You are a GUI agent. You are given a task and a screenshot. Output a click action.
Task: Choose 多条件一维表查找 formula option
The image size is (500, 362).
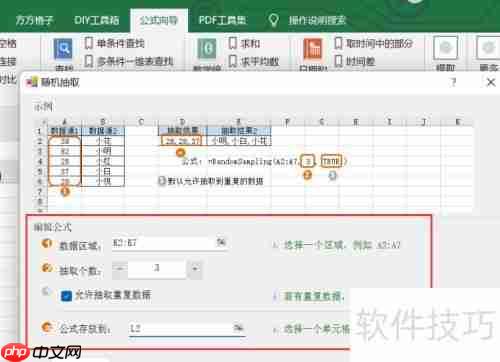[129, 61]
